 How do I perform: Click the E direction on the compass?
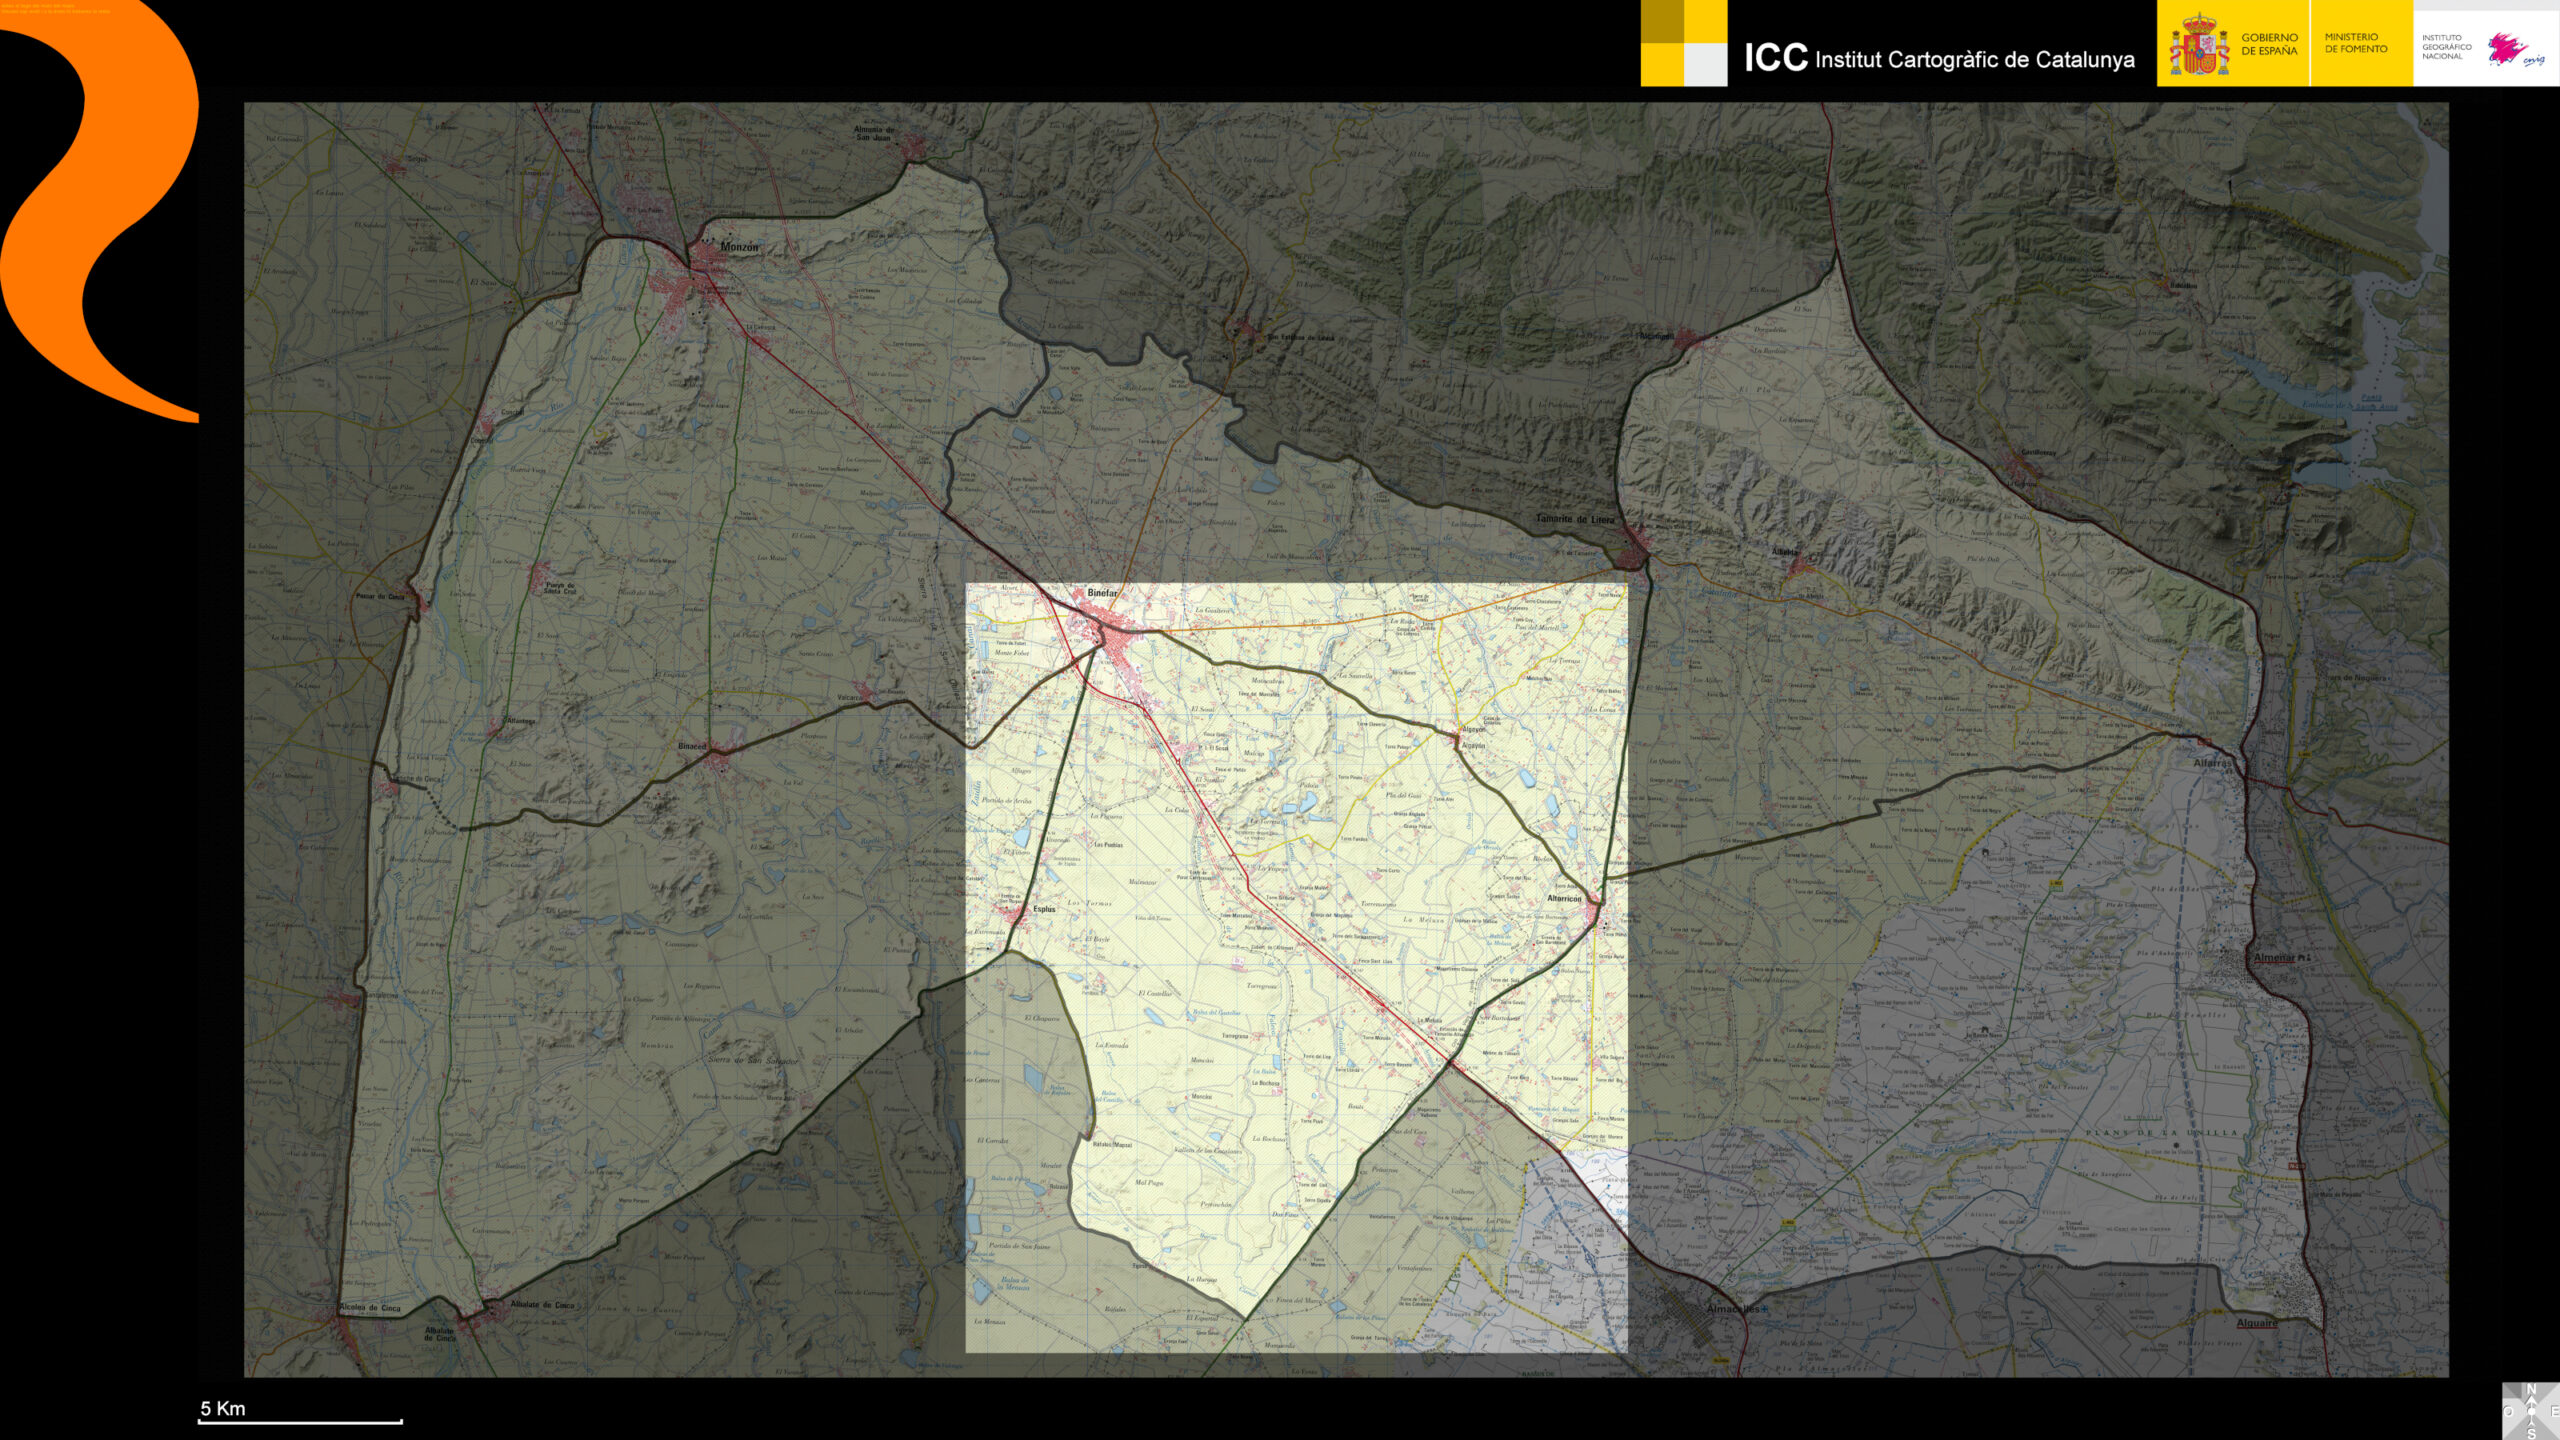pos(2554,1411)
